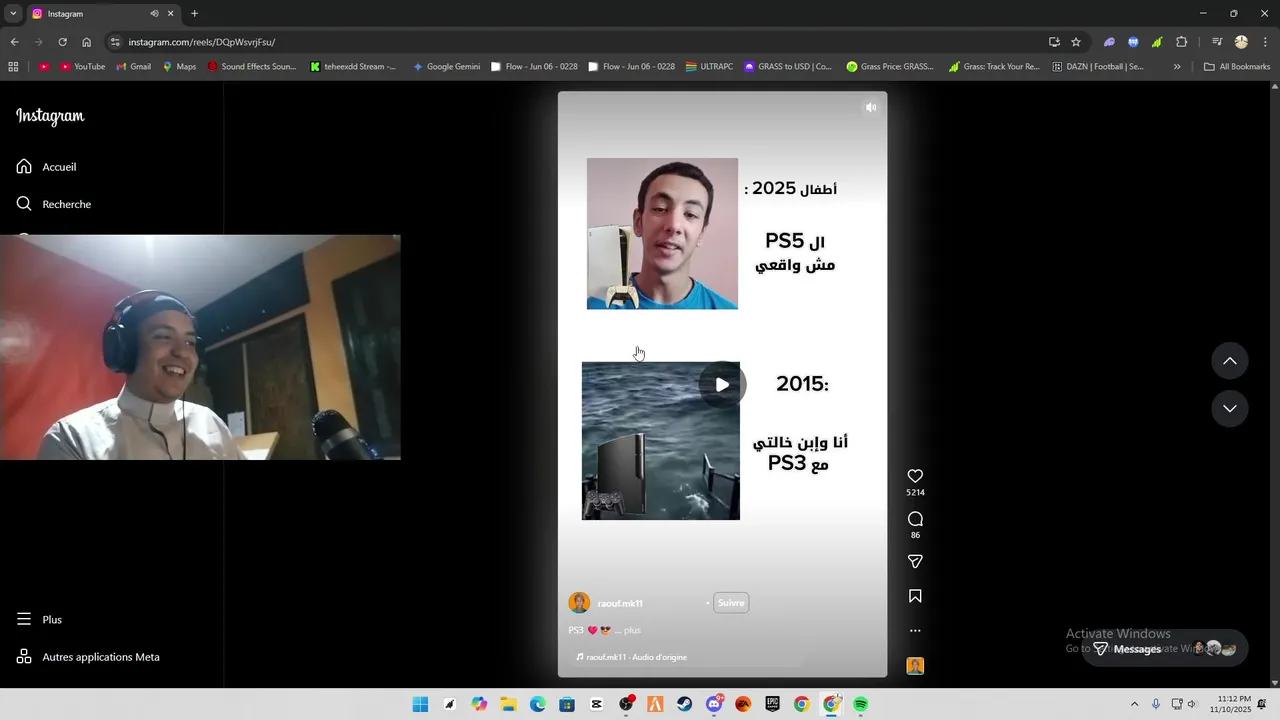Open the volume tray icon

(x=1192, y=704)
